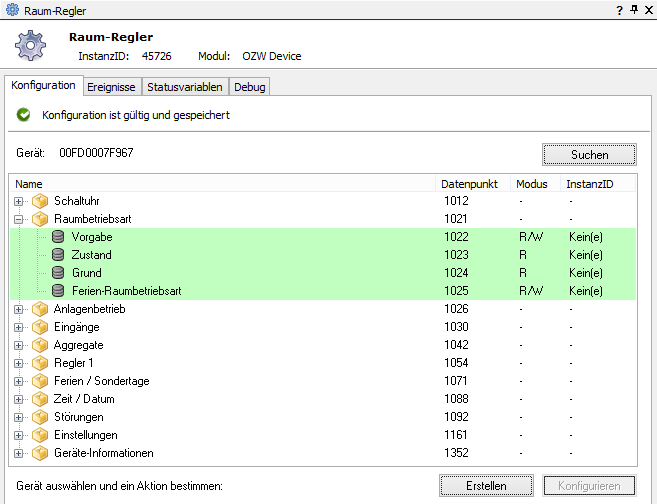Click the Erstellen button
The width and height of the screenshot is (657, 504).
click(x=486, y=486)
